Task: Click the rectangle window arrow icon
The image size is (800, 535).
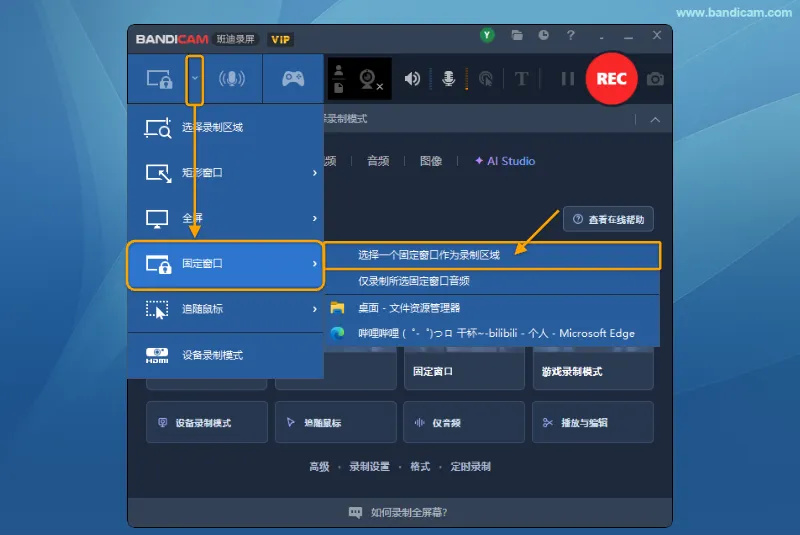Action: coord(159,173)
